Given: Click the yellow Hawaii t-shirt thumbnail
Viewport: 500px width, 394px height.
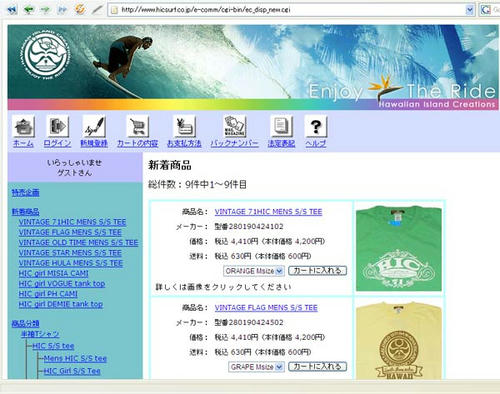Looking at the screenshot, I should 399,340.
